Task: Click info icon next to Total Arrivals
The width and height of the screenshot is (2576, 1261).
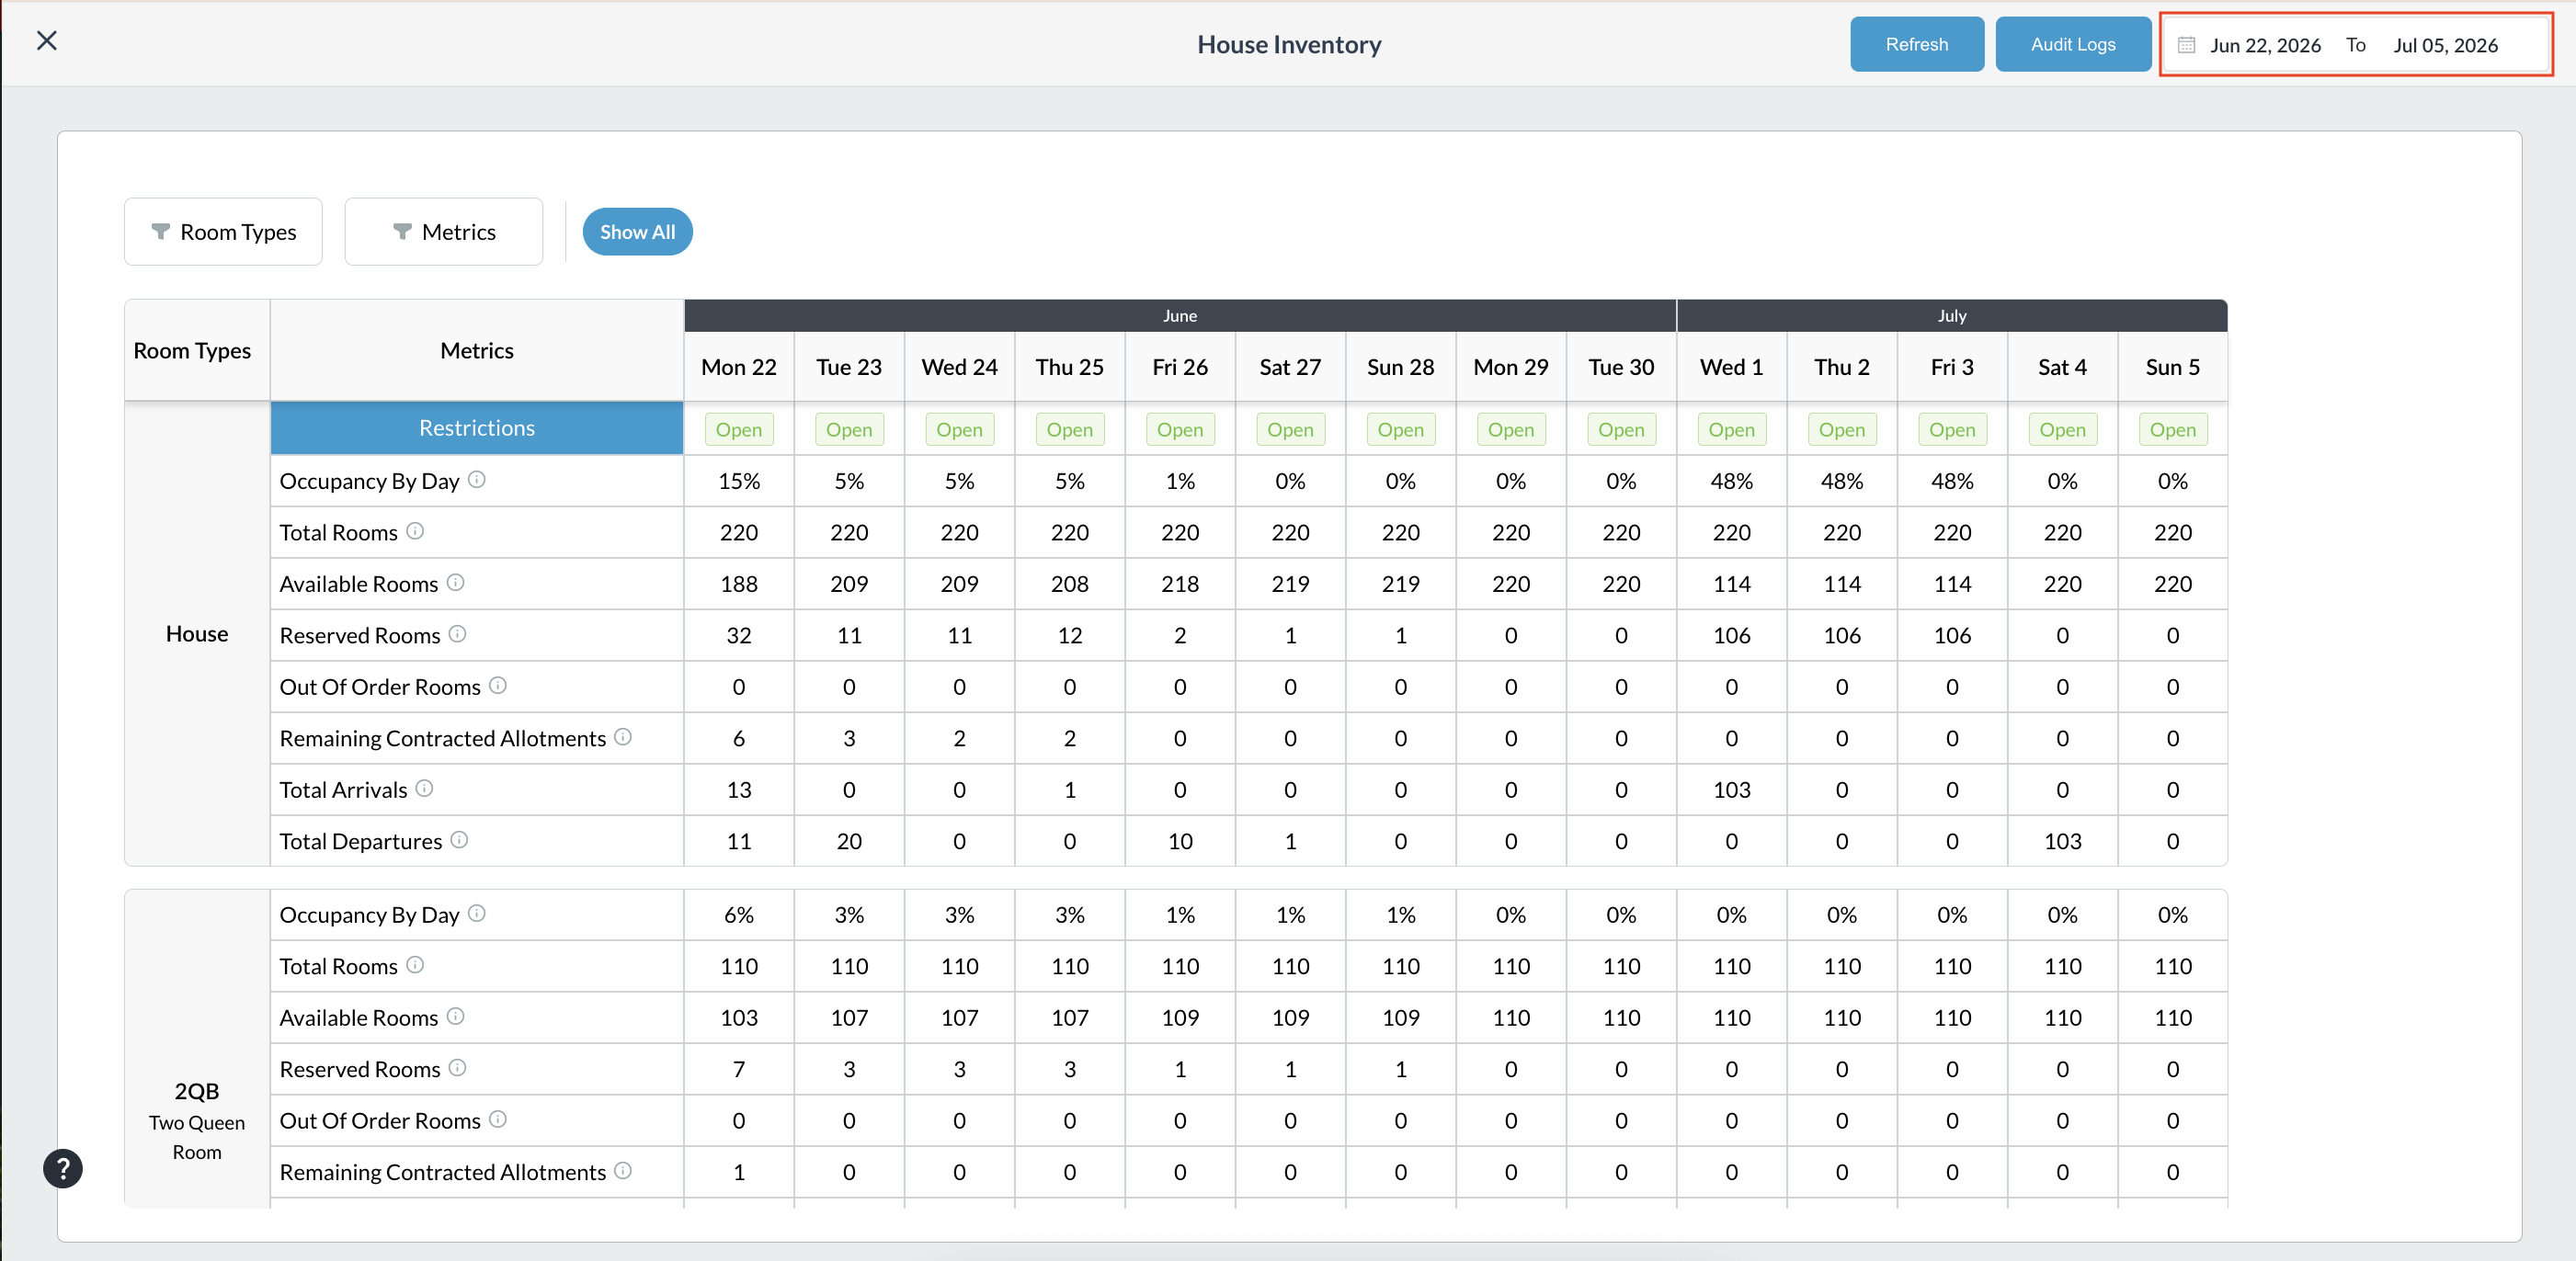Action: [424, 788]
